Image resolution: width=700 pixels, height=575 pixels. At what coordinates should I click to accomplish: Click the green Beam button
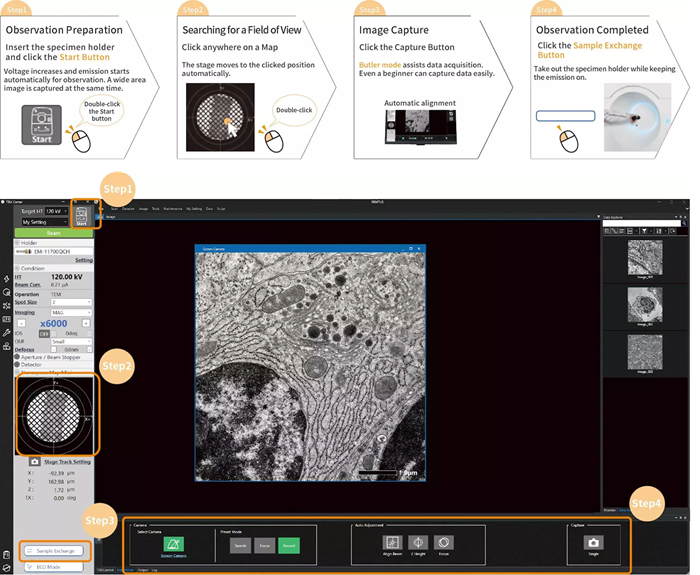click(x=54, y=233)
